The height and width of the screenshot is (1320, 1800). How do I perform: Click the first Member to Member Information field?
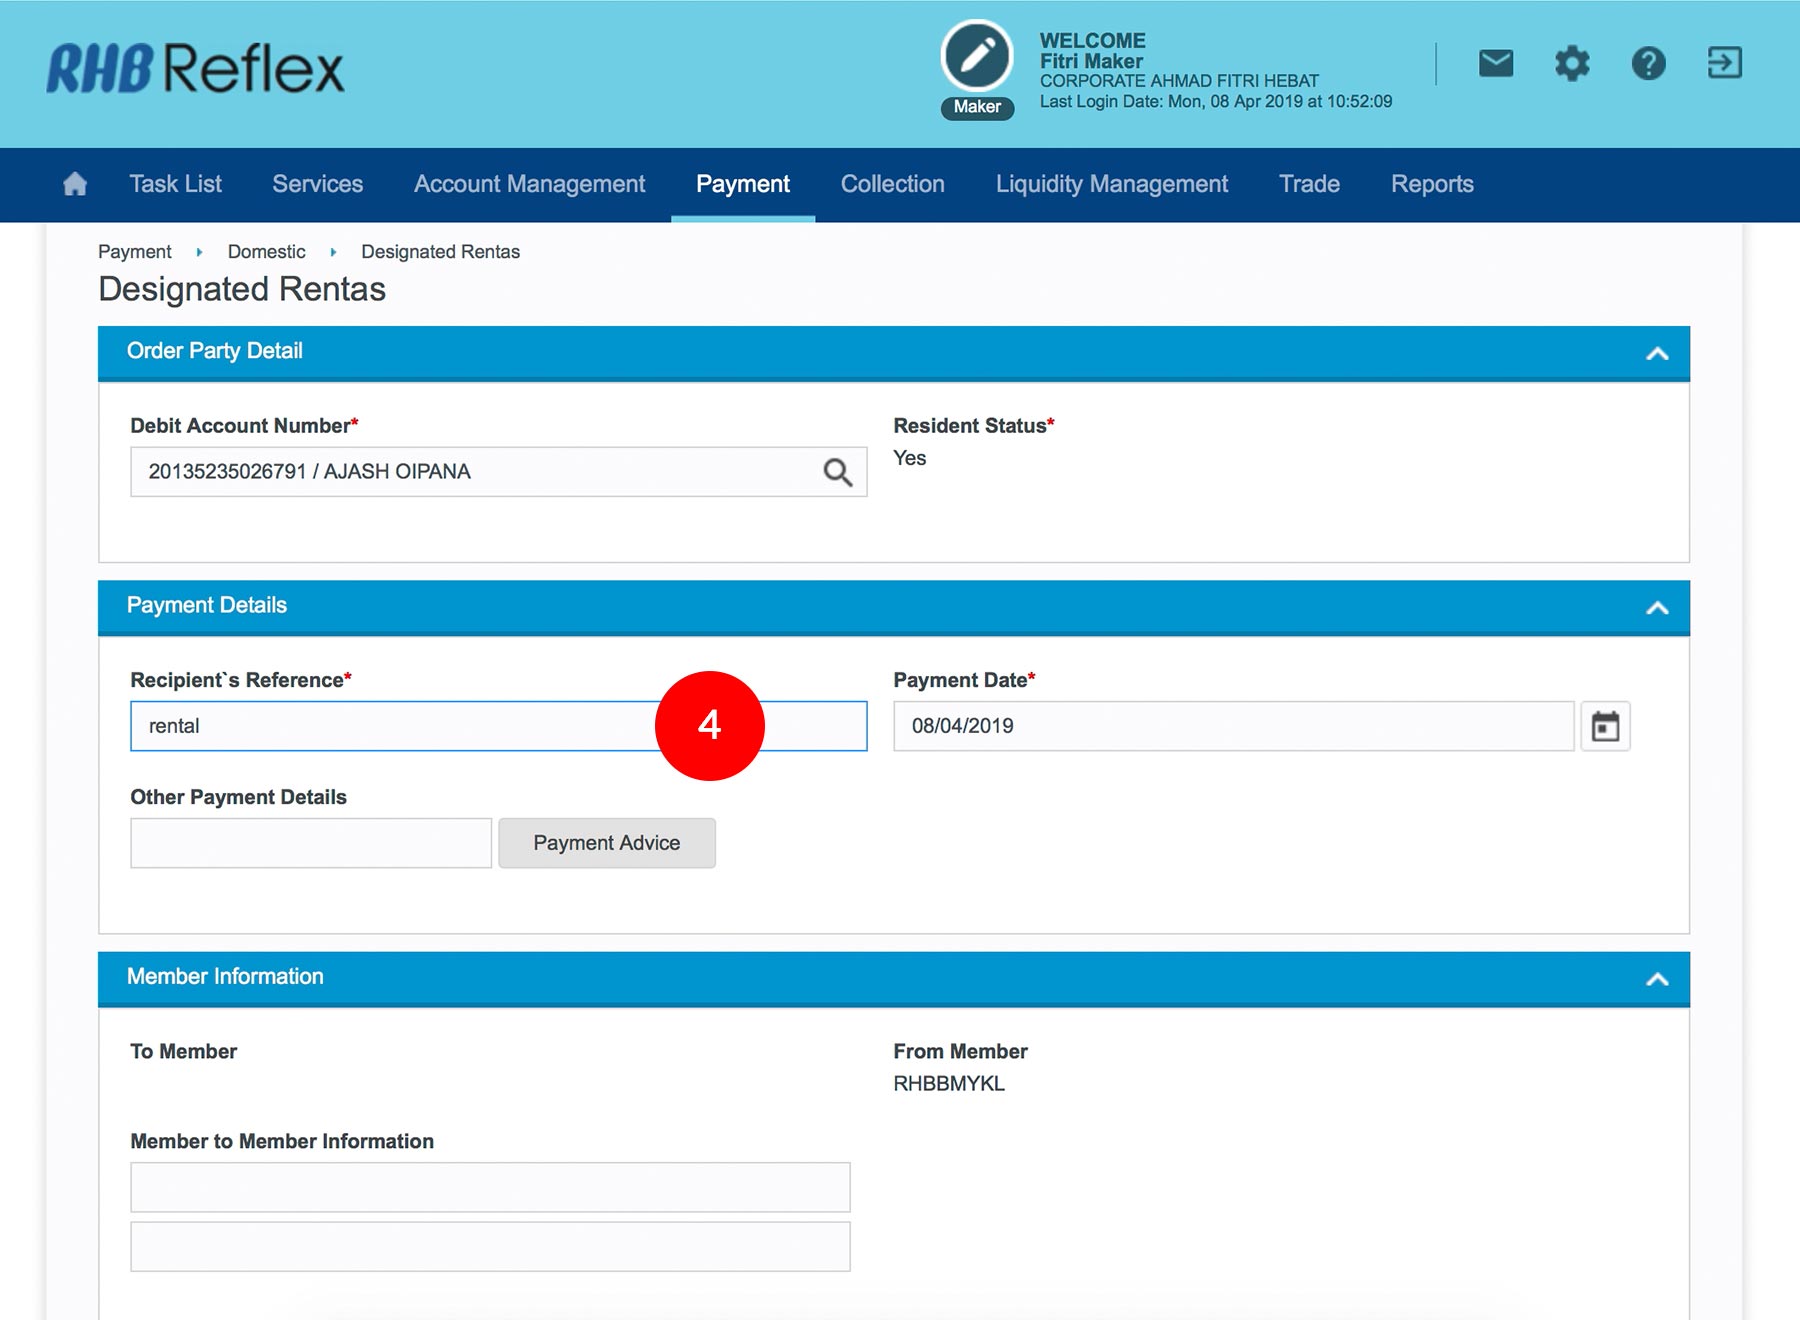coord(490,1187)
